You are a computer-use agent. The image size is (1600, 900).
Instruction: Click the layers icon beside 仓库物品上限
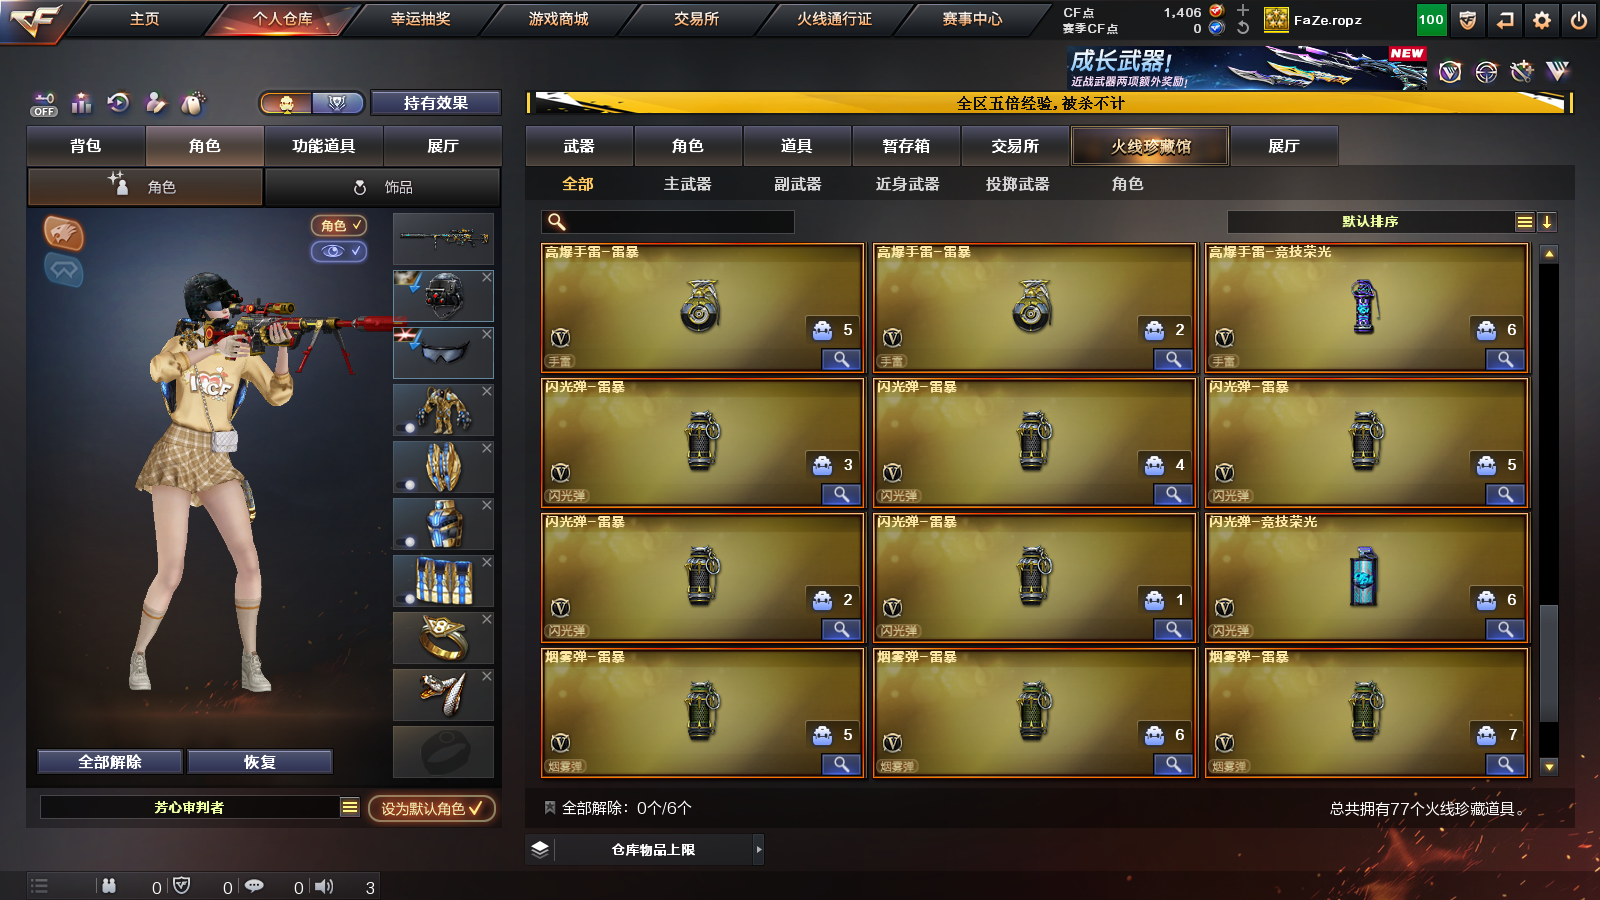[540, 849]
